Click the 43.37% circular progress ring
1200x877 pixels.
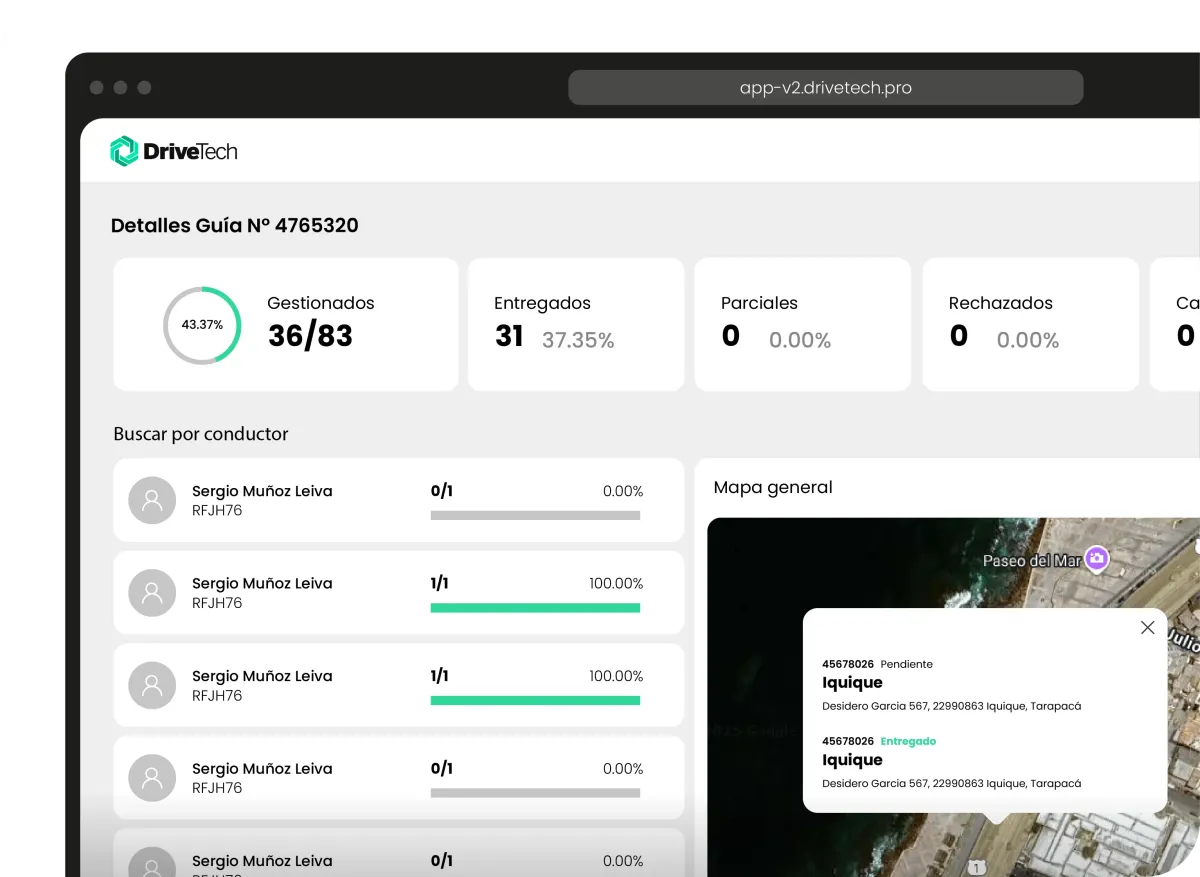pos(202,325)
